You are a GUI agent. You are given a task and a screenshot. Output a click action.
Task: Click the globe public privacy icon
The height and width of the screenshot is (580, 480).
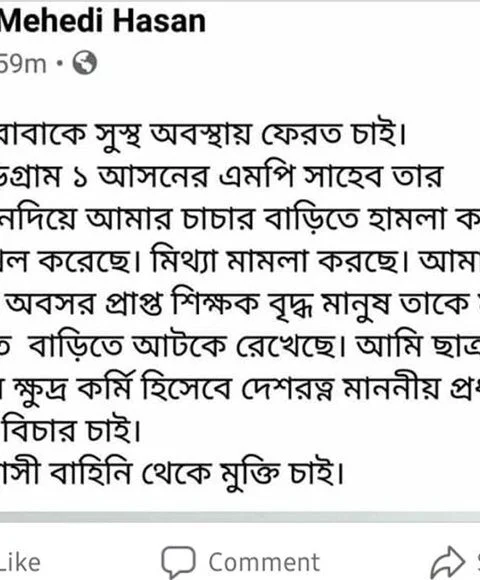[85, 63]
